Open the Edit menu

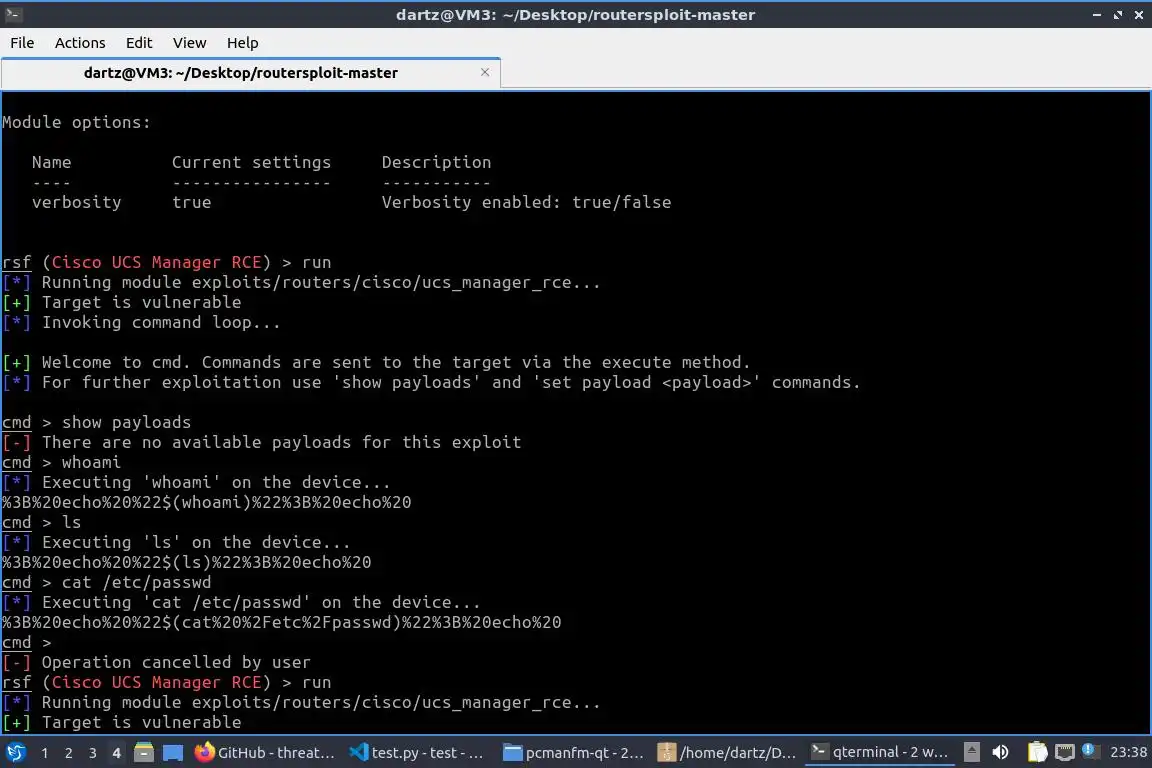pos(139,43)
